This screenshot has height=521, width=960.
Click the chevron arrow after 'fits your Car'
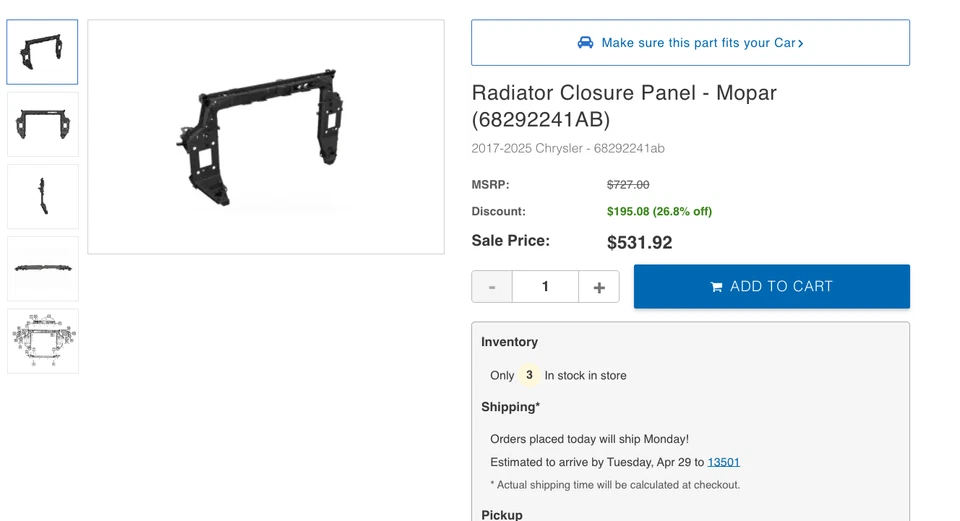[801, 44]
